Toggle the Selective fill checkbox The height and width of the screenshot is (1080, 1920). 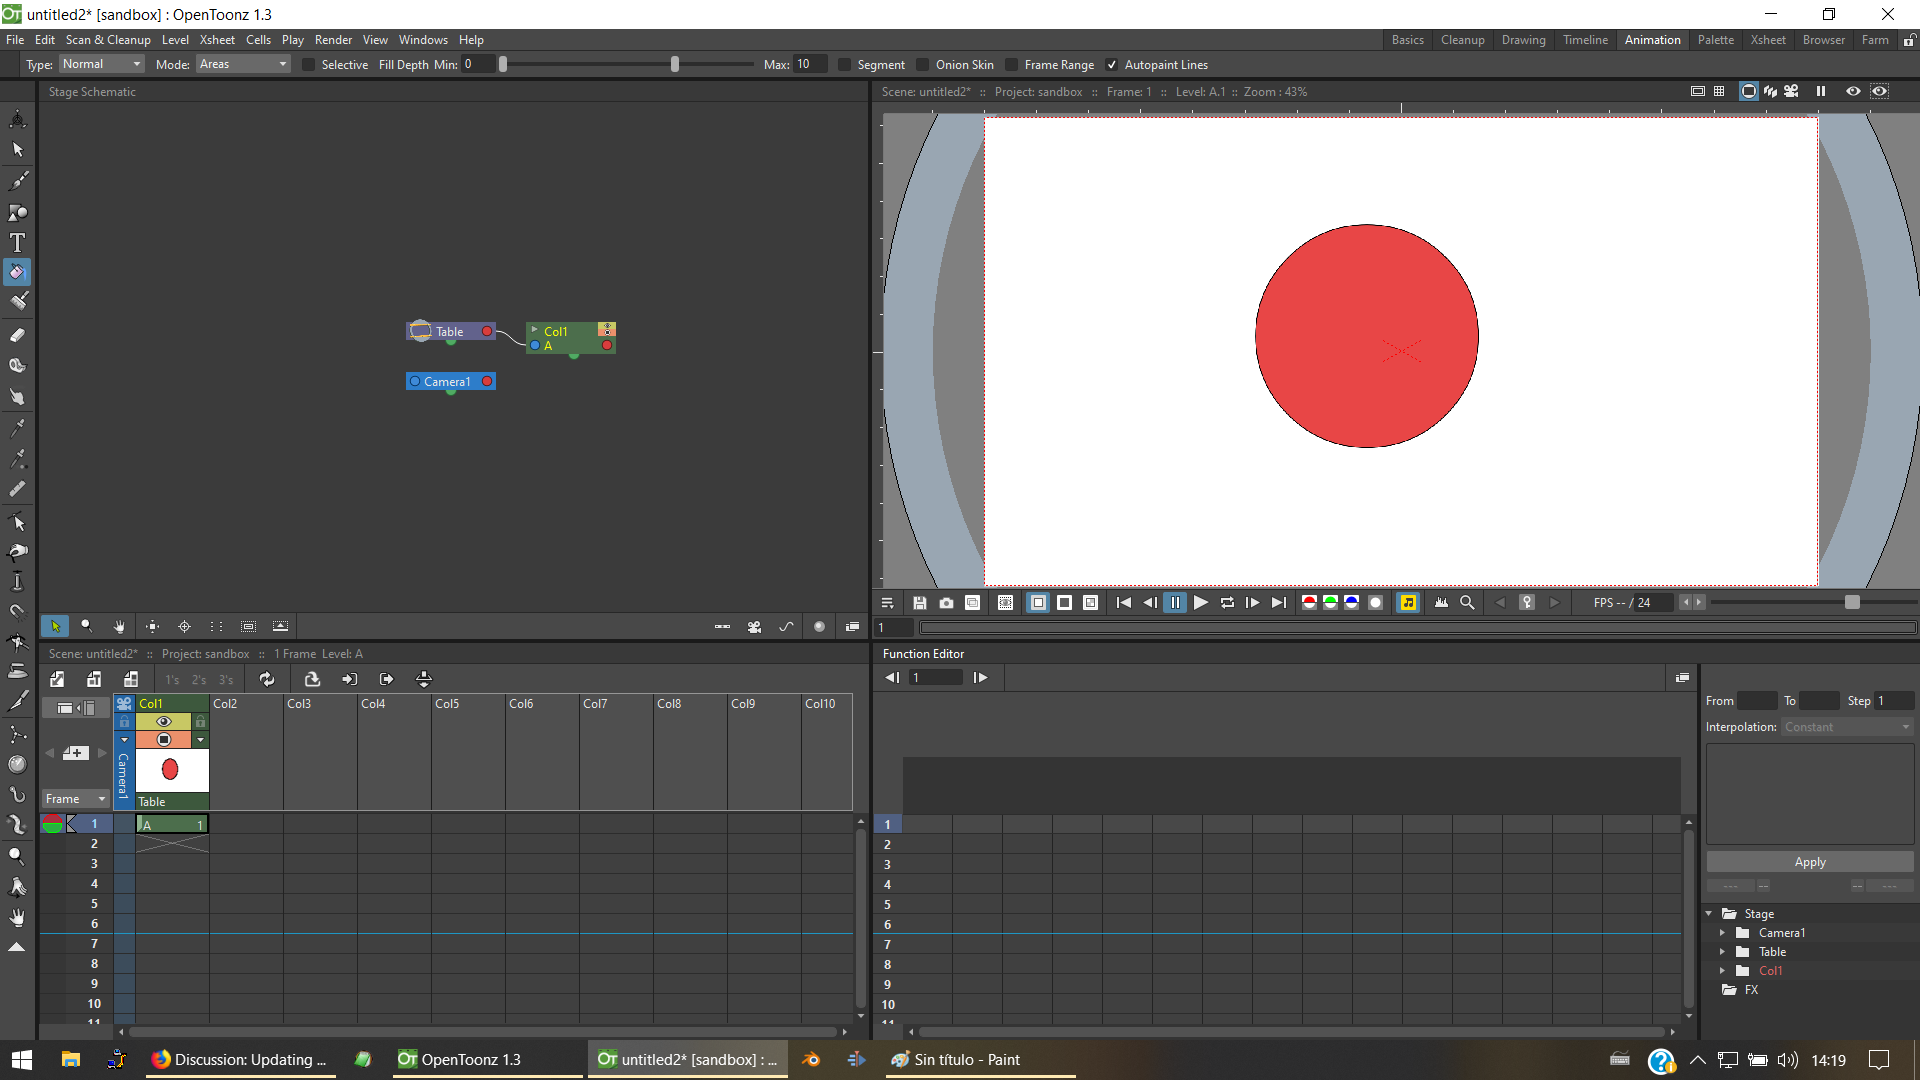[308, 64]
